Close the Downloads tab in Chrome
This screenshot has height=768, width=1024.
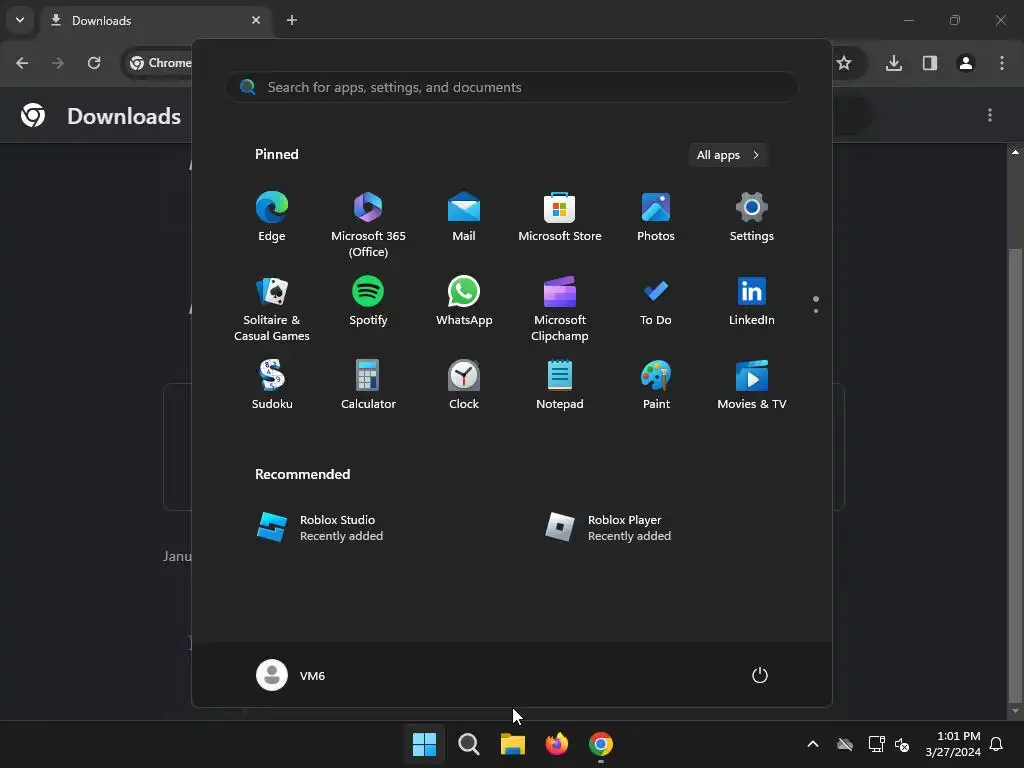point(256,20)
